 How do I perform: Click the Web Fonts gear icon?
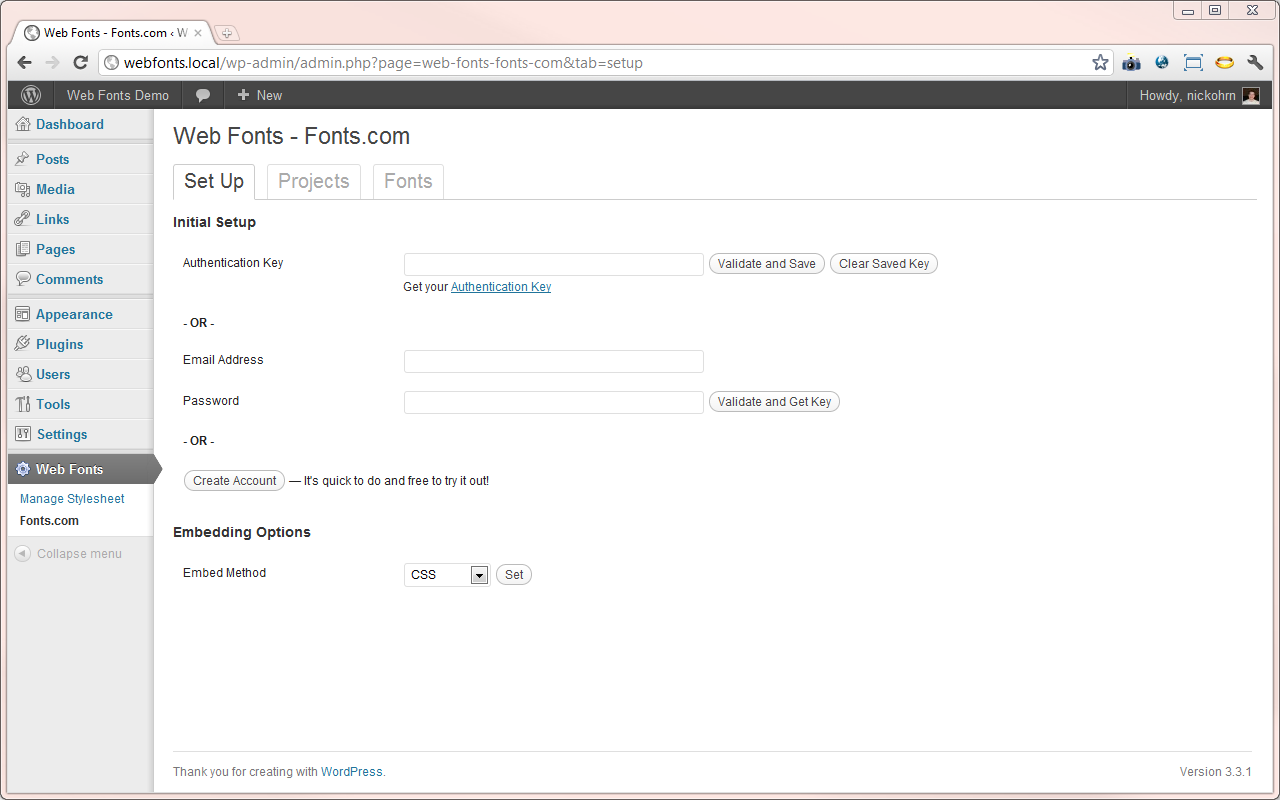coord(23,469)
